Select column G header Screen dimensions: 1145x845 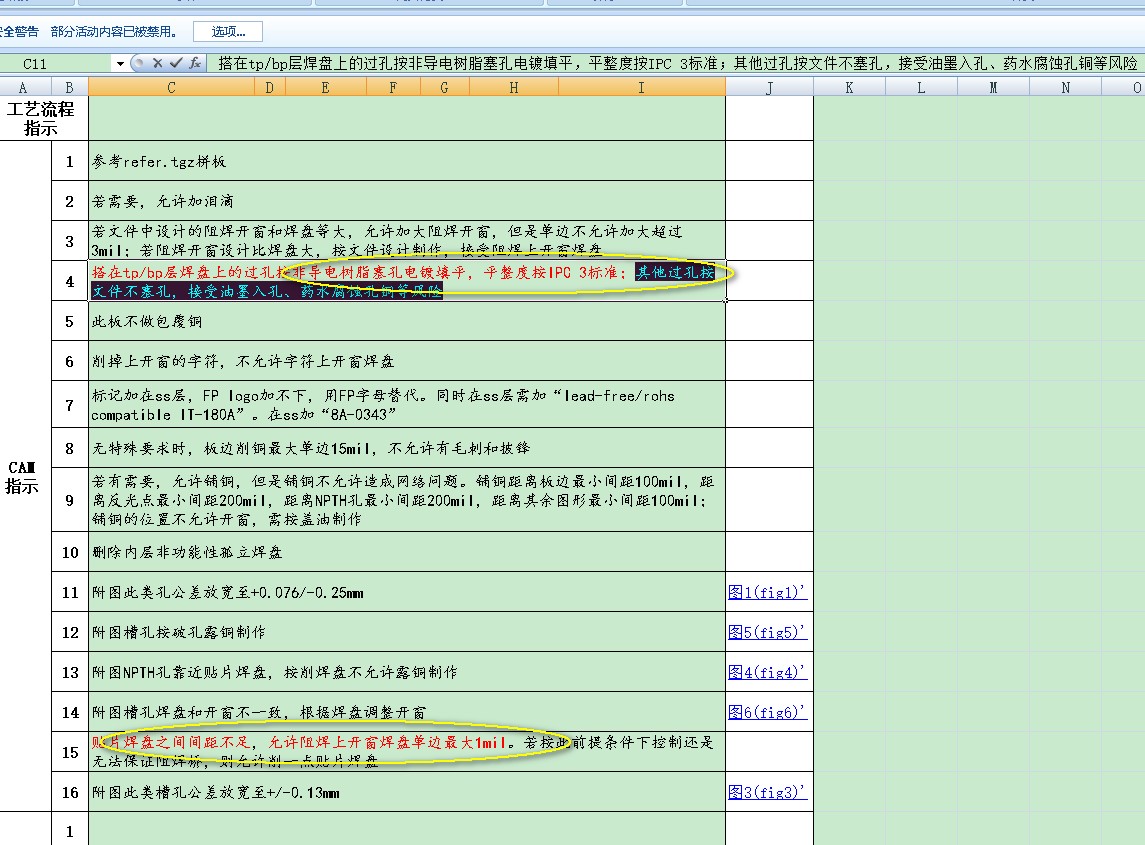pyautogui.click(x=444, y=88)
